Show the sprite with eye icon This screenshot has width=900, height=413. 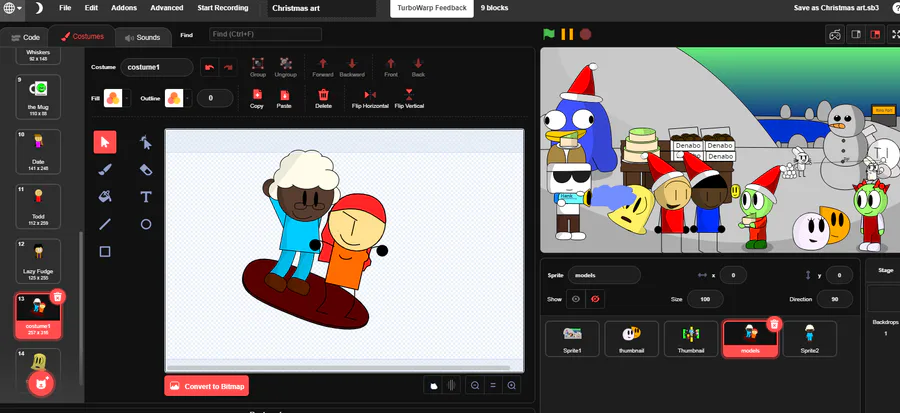click(576, 299)
